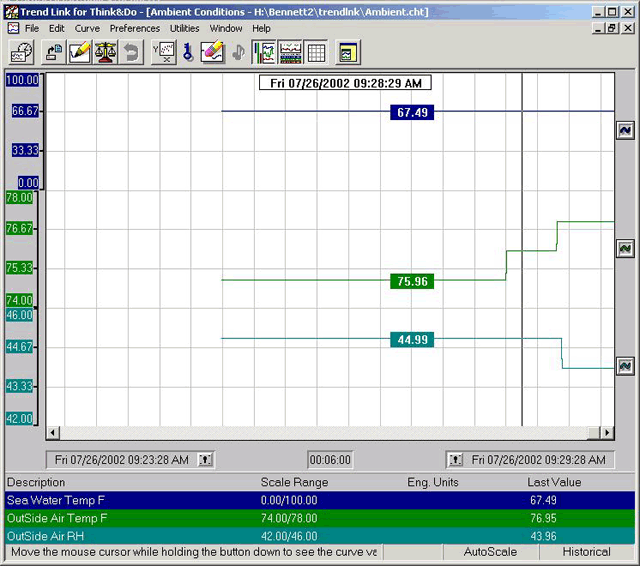Open the Preferences menu
The width and height of the screenshot is (640, 566).
(135, 29)
